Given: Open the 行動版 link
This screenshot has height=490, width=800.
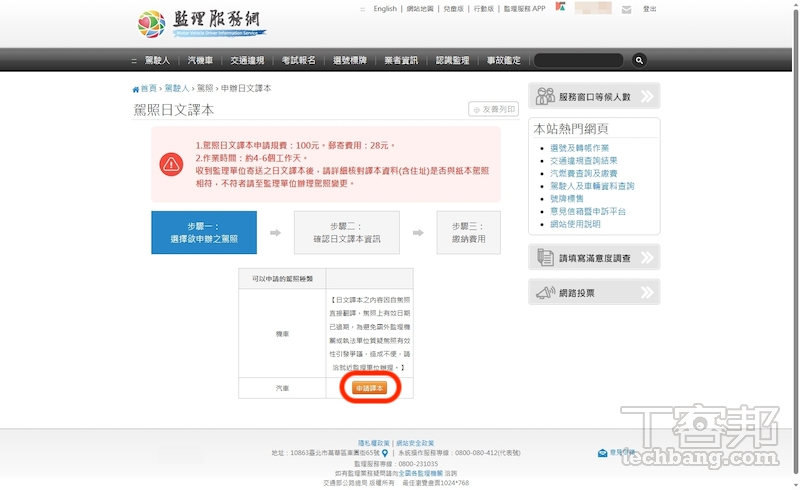Looking at the screenshot, I should (484, 9).
